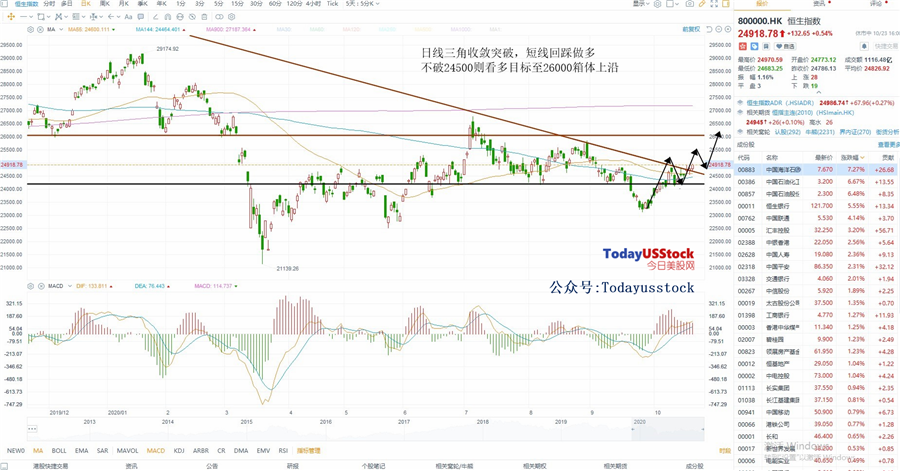Open the 评论 comments tab

[x=875, y=3]
